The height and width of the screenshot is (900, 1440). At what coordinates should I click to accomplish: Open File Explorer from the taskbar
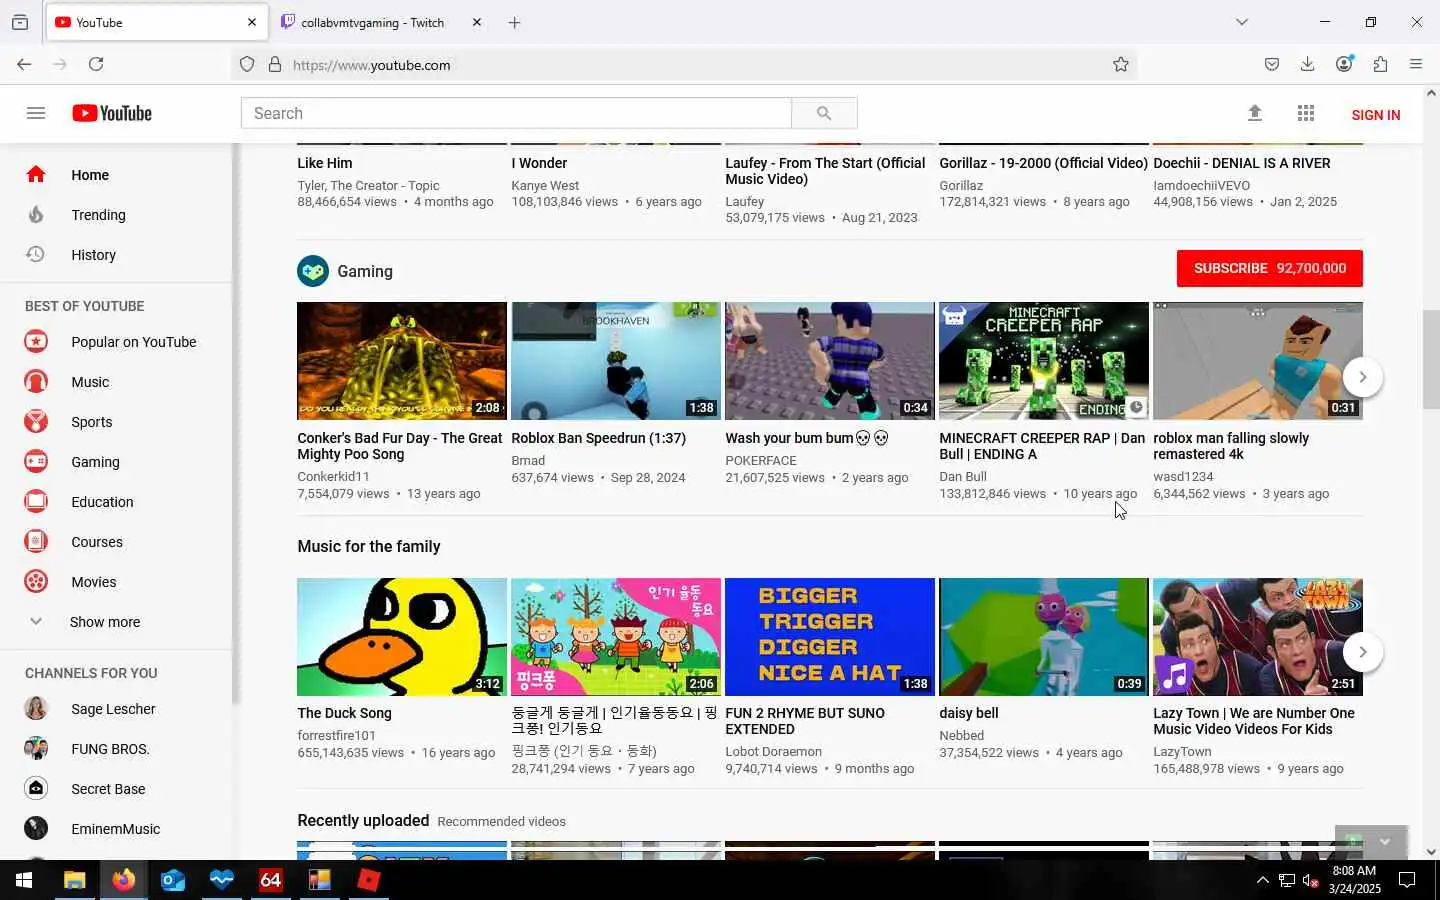pyautogui.click(x=74, y=880)
